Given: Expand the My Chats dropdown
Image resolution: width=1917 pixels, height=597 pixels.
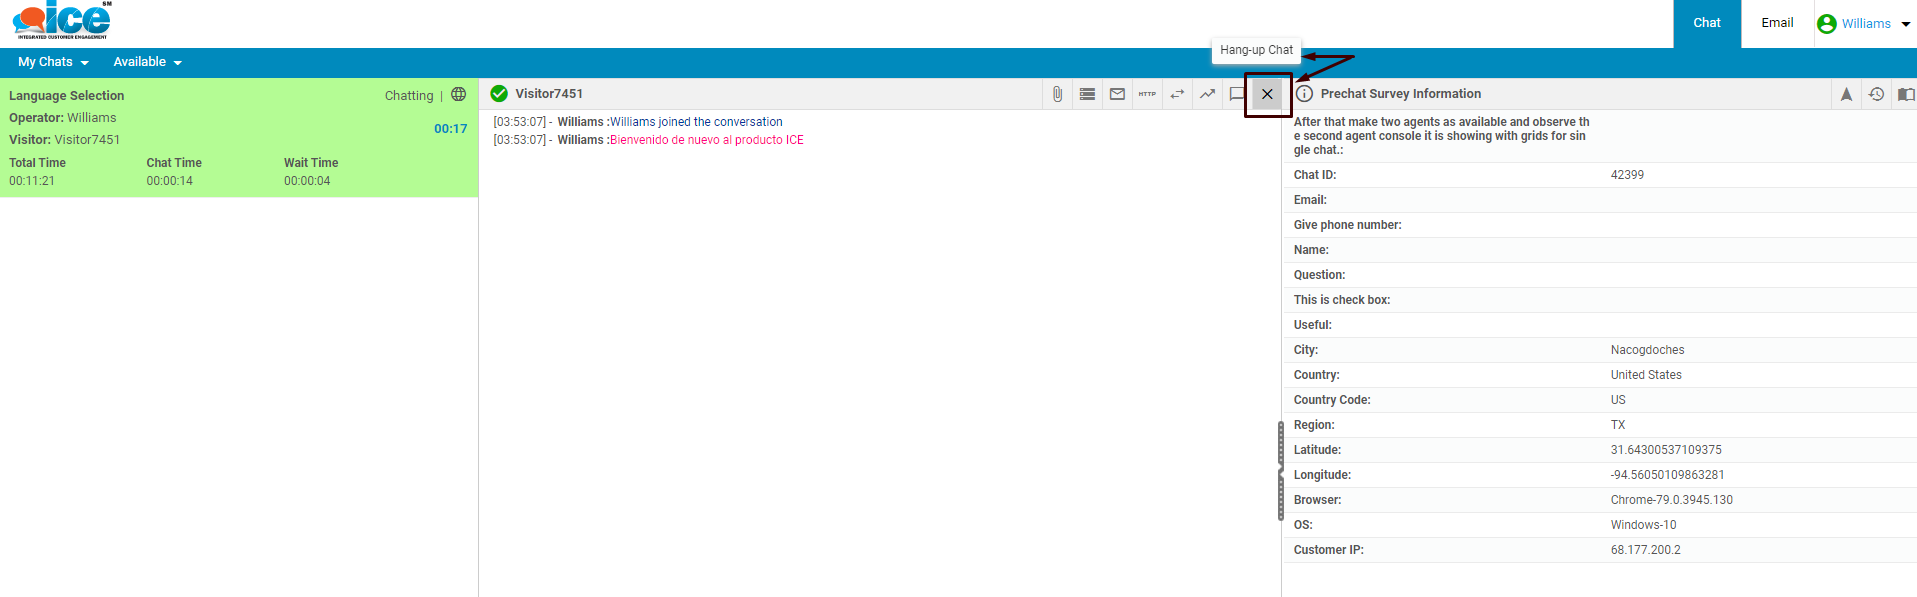Looking at the screenshot, I should pyautogui.click(x=53, y=62).
